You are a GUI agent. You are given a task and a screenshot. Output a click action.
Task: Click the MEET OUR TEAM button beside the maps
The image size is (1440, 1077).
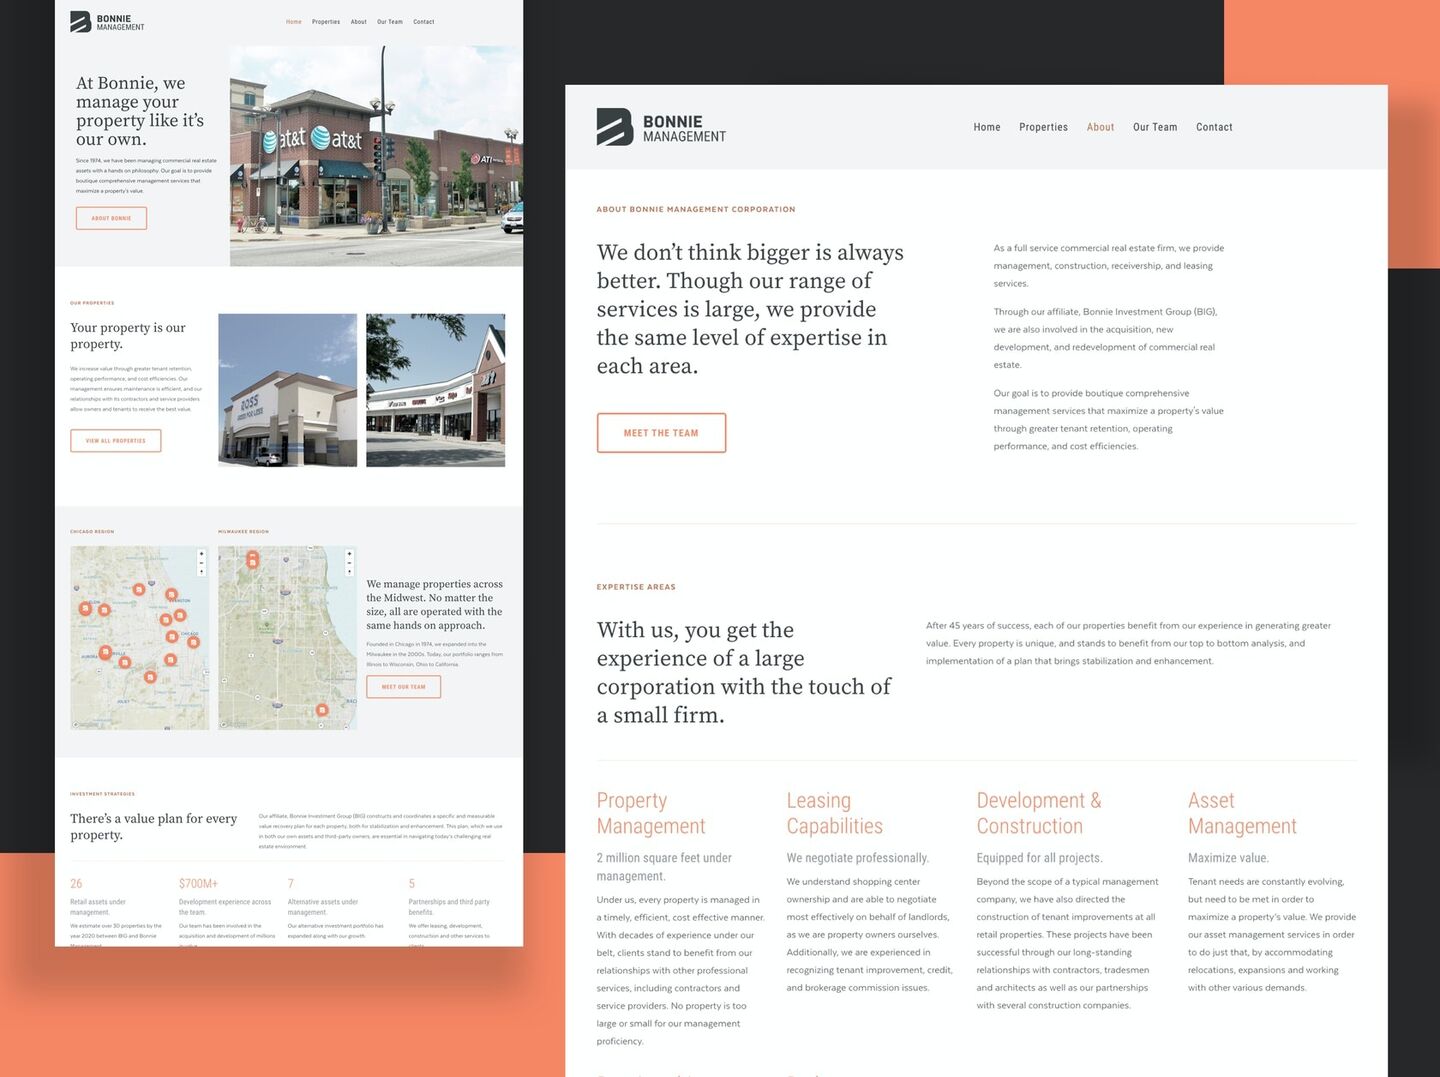click(404, 687)
